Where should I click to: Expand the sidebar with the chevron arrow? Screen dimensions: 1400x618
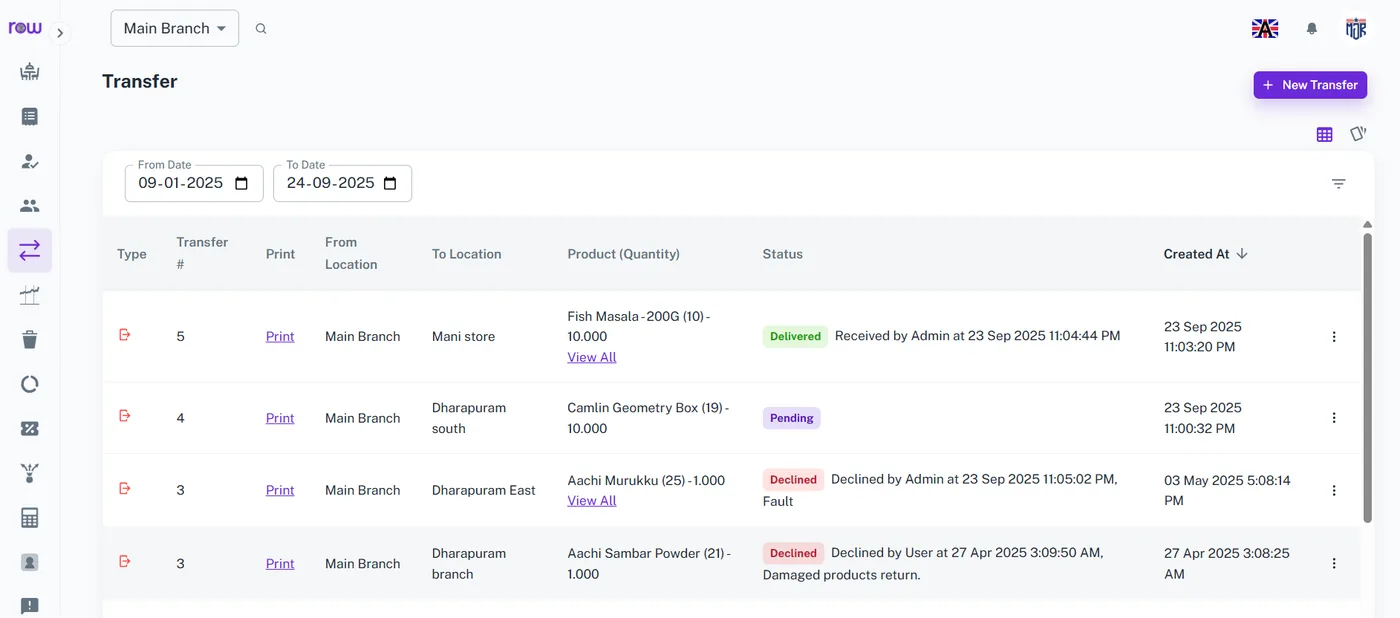click(60, 33)
